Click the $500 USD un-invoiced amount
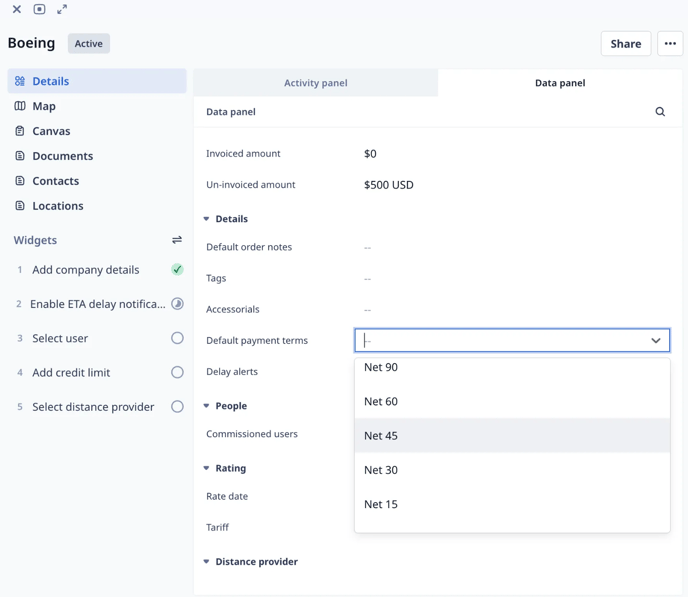 pos(389,185)
